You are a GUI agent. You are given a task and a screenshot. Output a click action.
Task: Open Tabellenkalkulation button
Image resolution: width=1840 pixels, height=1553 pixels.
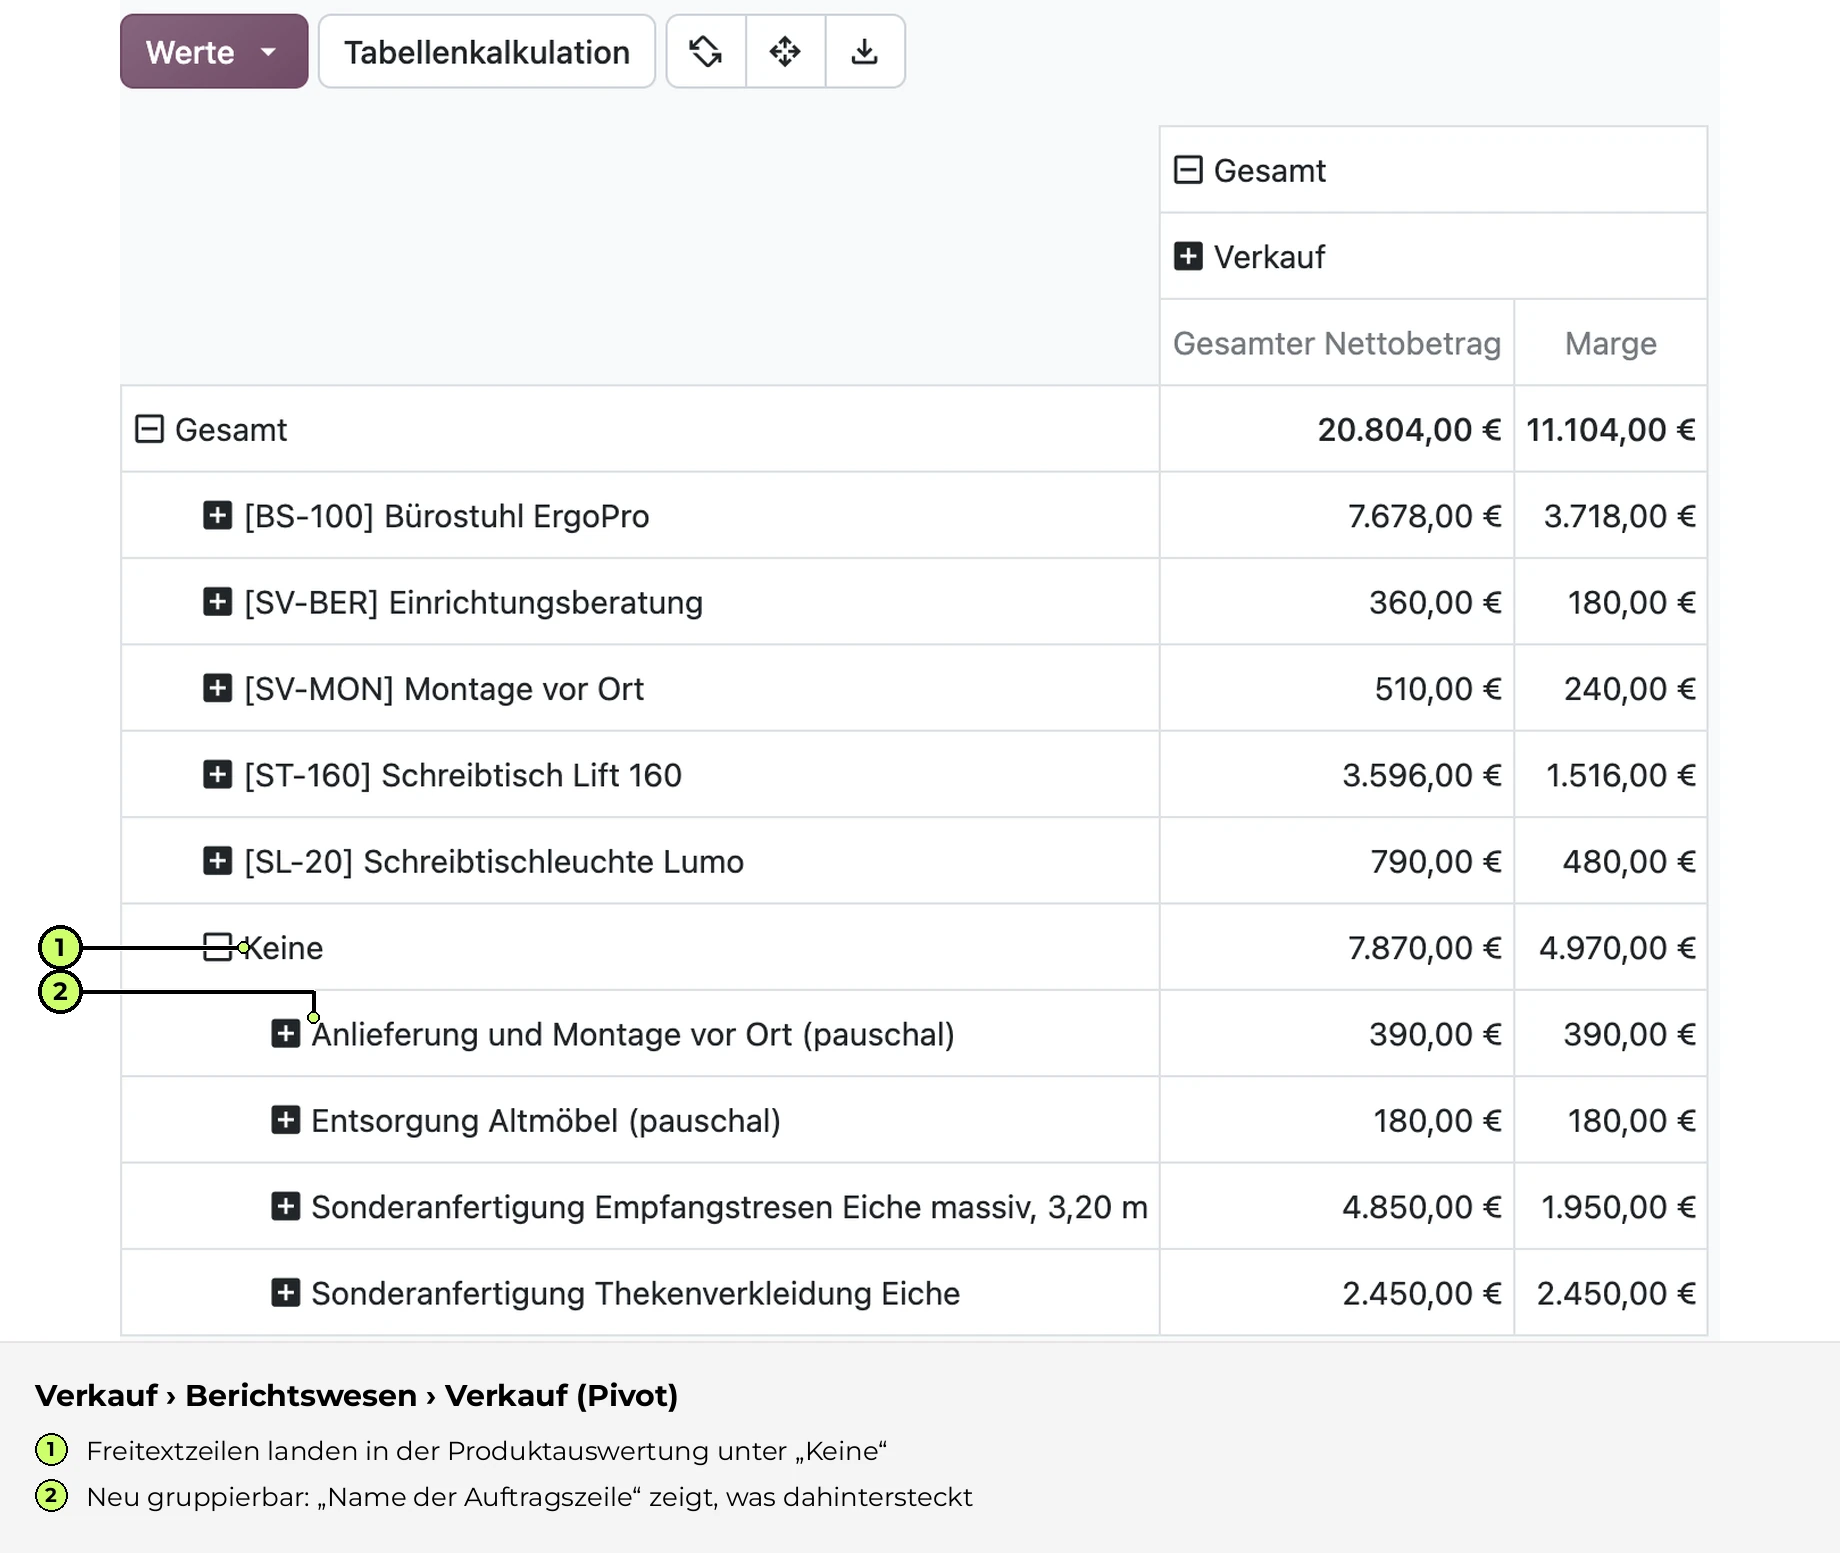pos(487,51)
